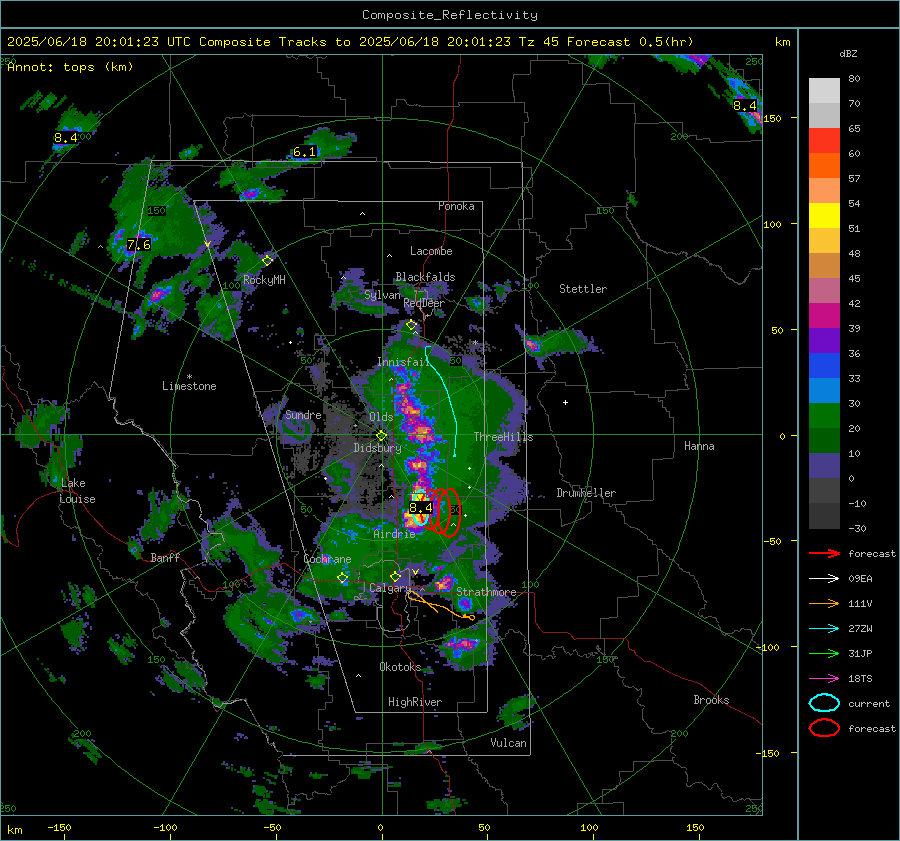The height and width of the screenshot is (841, 900).
Task: Click the red 60 dBZ color swatch
Action: pos(824,141)
